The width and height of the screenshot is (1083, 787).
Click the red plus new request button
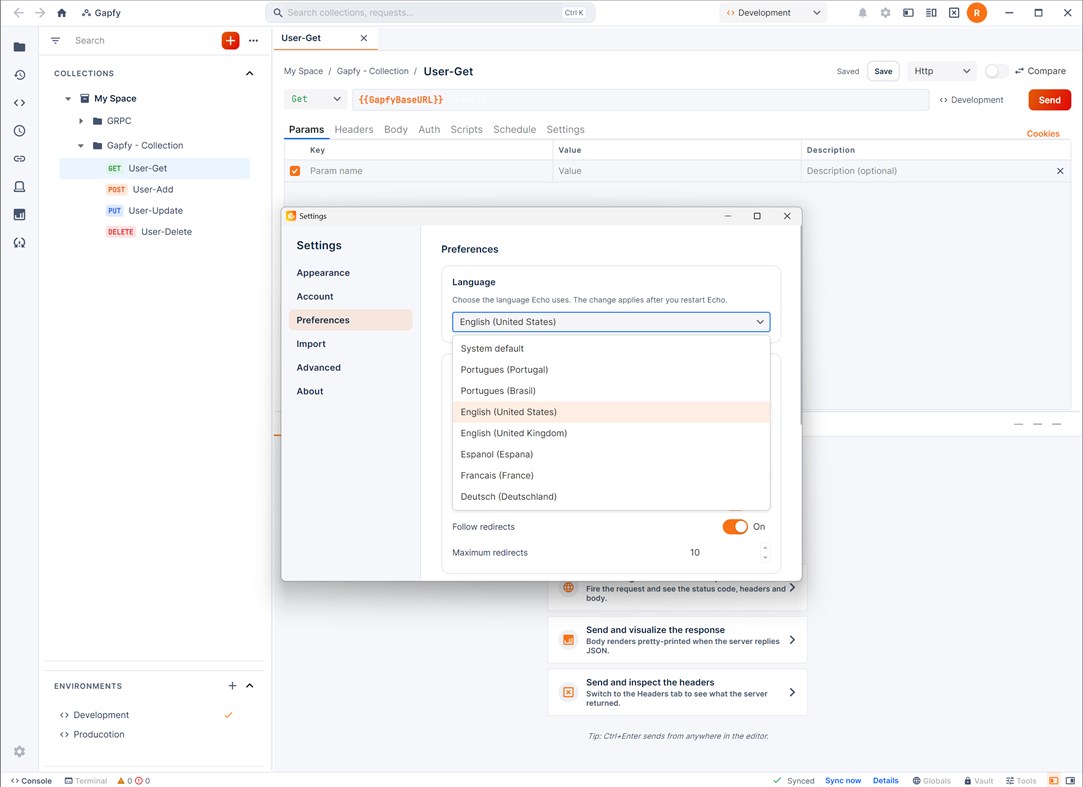231,41
